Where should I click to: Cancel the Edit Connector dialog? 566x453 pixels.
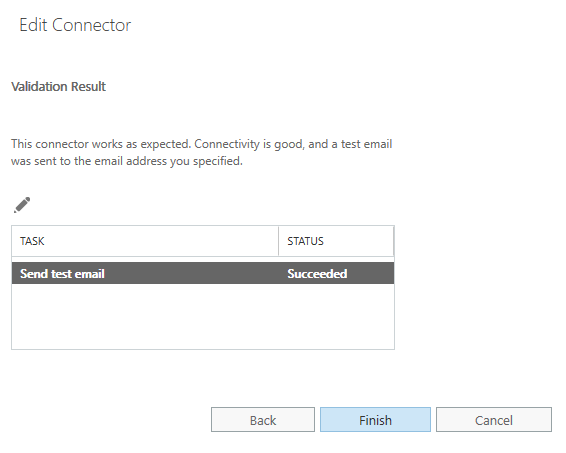493,419
